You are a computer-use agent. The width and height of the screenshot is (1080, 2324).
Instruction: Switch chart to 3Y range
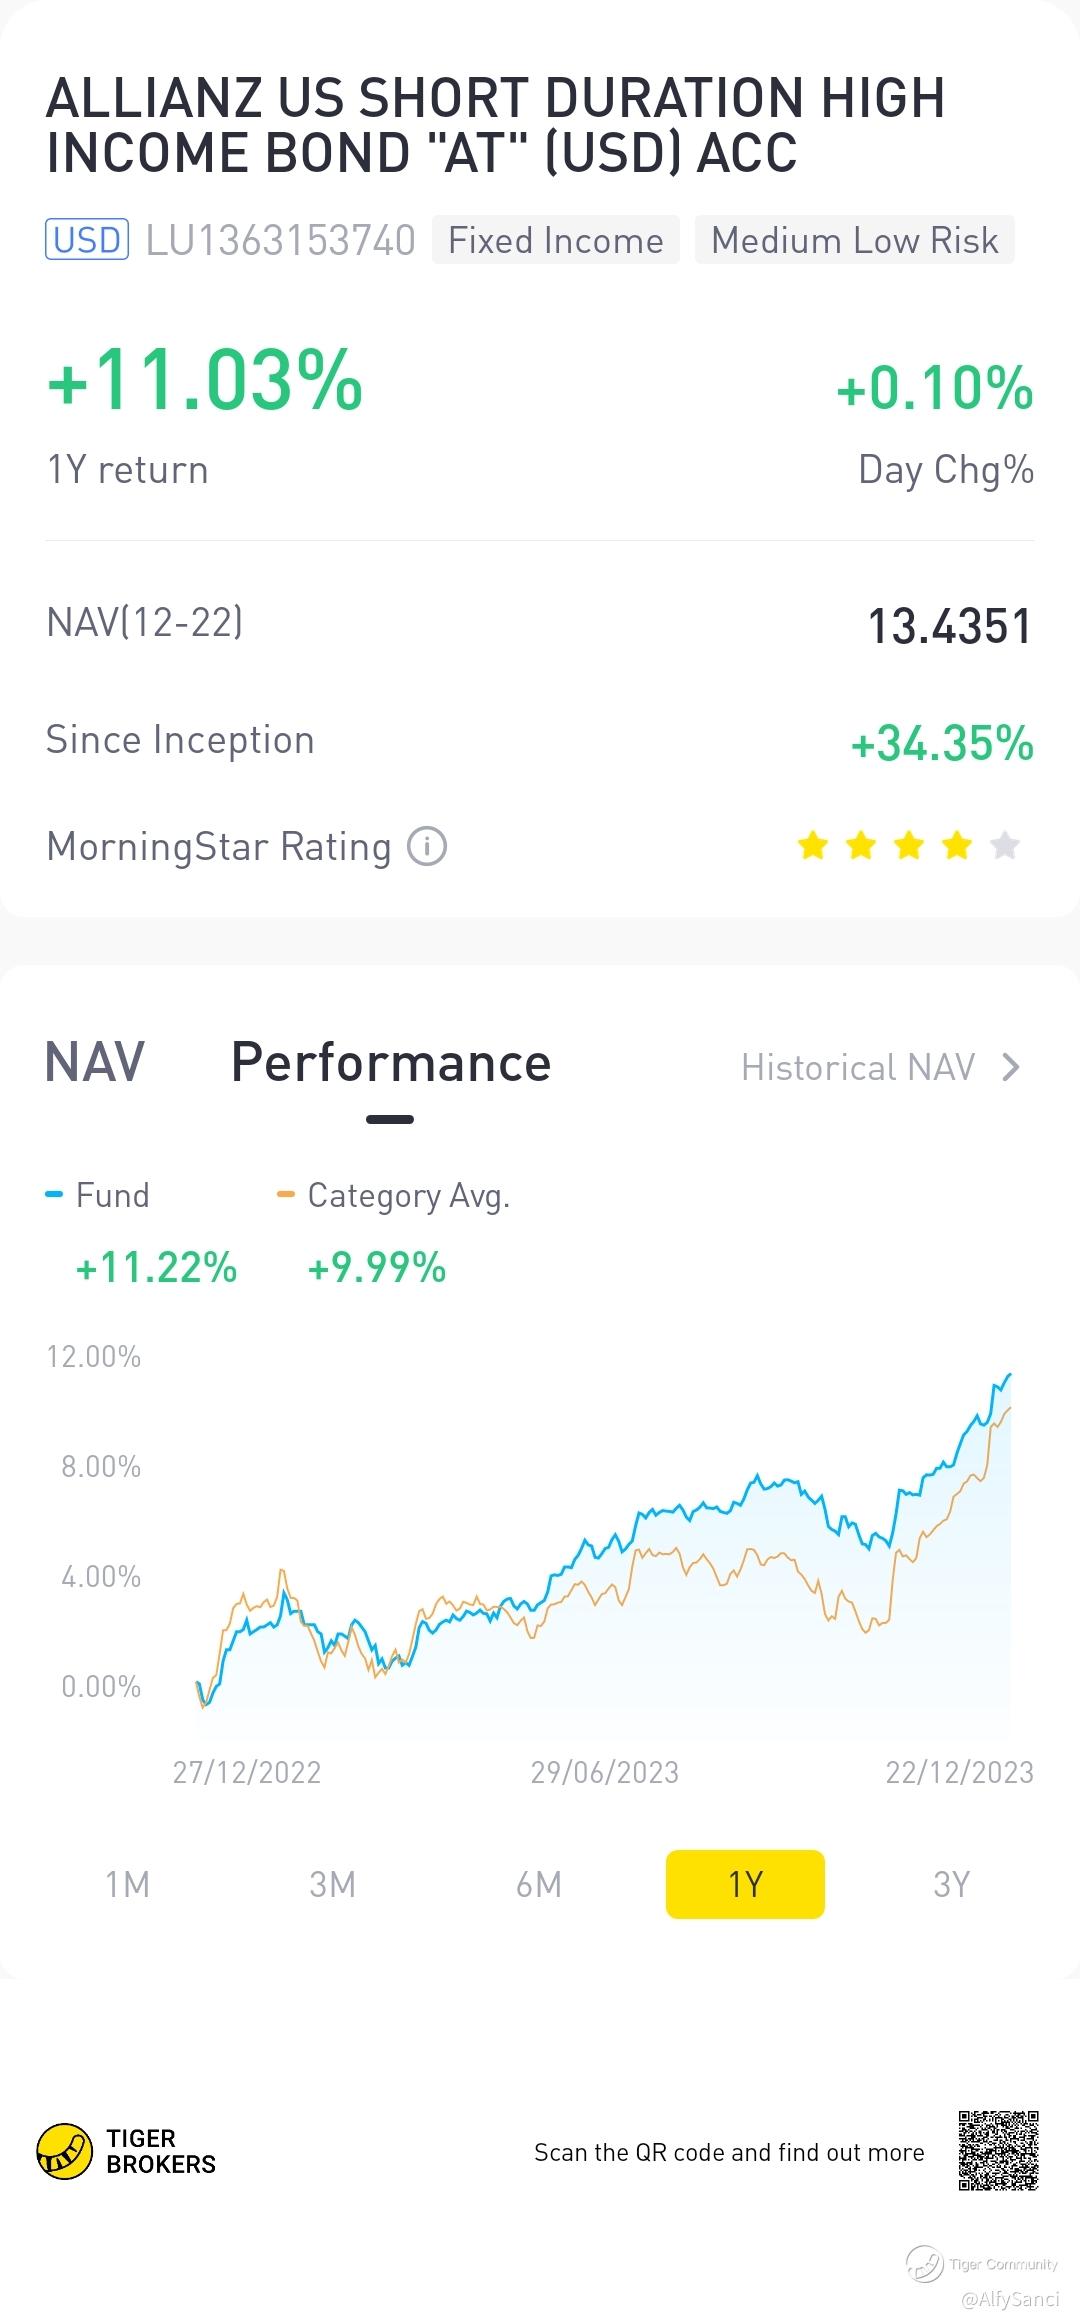pyautogui.click(x=951, y=1884)
